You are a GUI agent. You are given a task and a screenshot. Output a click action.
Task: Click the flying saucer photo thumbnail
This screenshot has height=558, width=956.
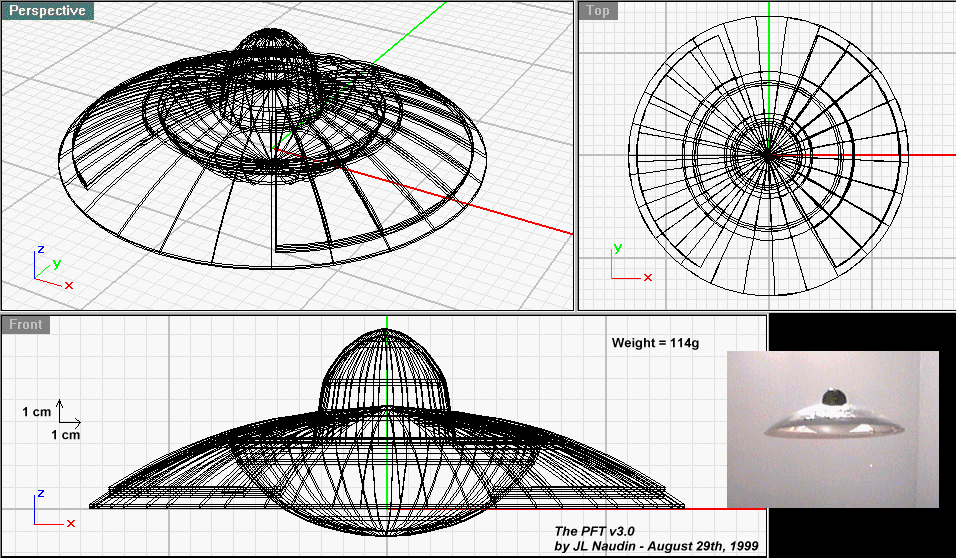[x=833, y=429]
